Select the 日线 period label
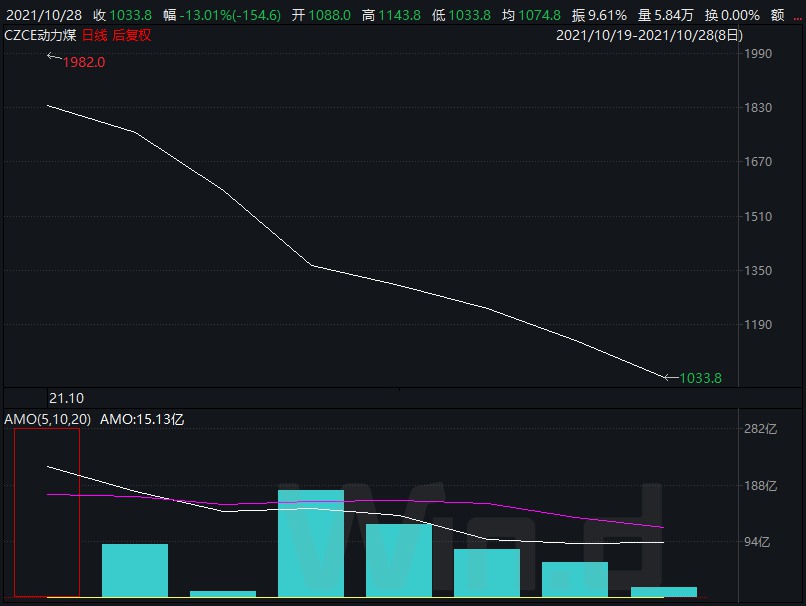 (95, 35)
